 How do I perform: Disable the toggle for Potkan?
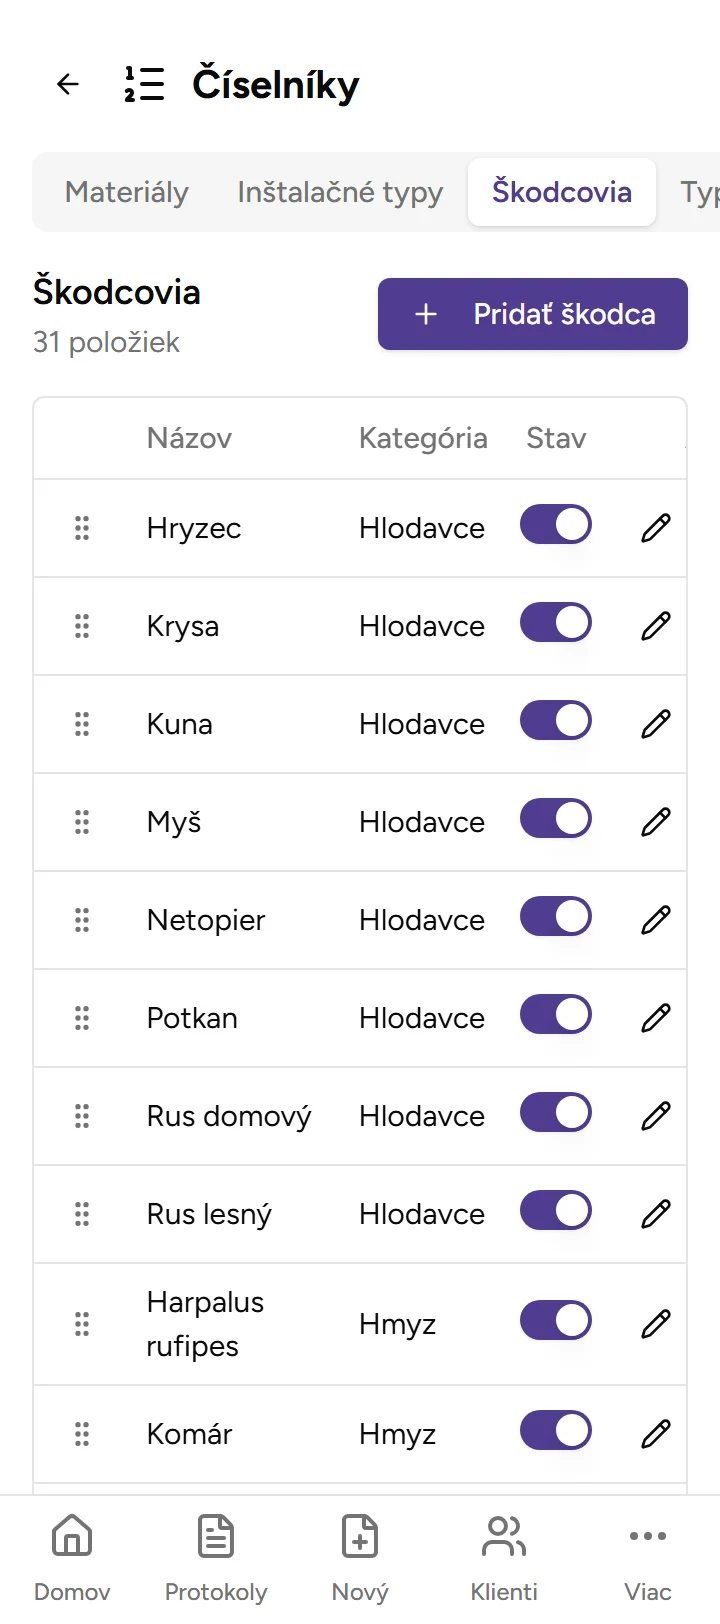(x=555, y=1015)
